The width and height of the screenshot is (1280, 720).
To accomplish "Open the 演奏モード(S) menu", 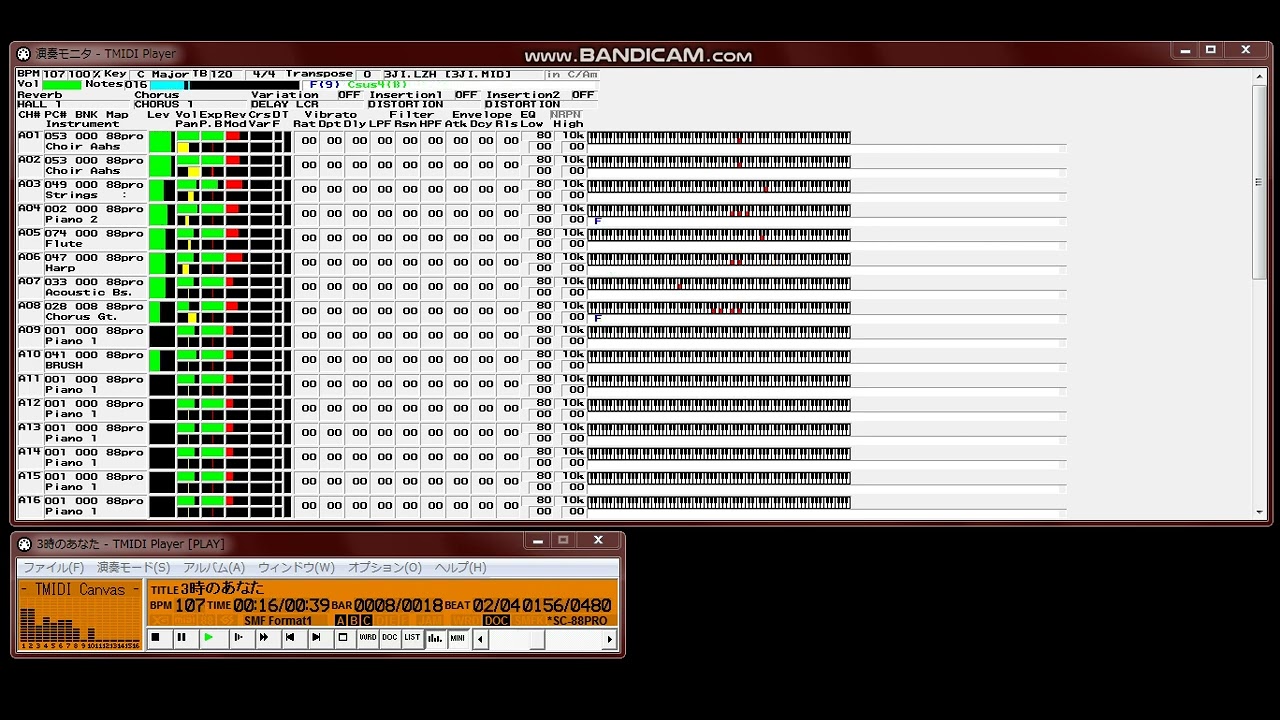I will coord(133,567).
